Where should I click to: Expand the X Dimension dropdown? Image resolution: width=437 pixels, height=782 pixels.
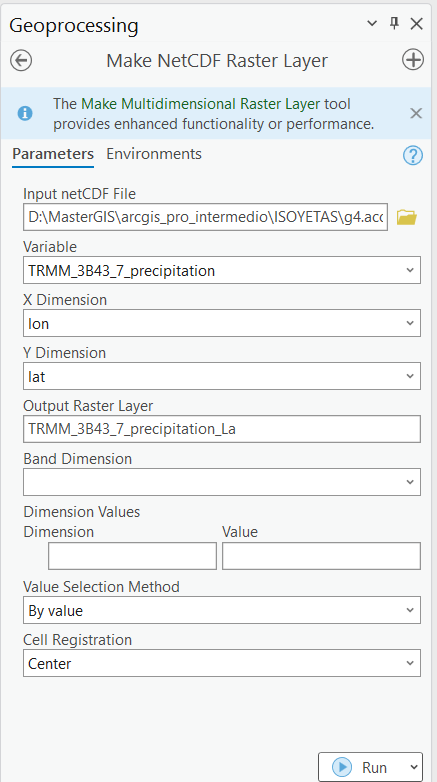coord(222,323)
